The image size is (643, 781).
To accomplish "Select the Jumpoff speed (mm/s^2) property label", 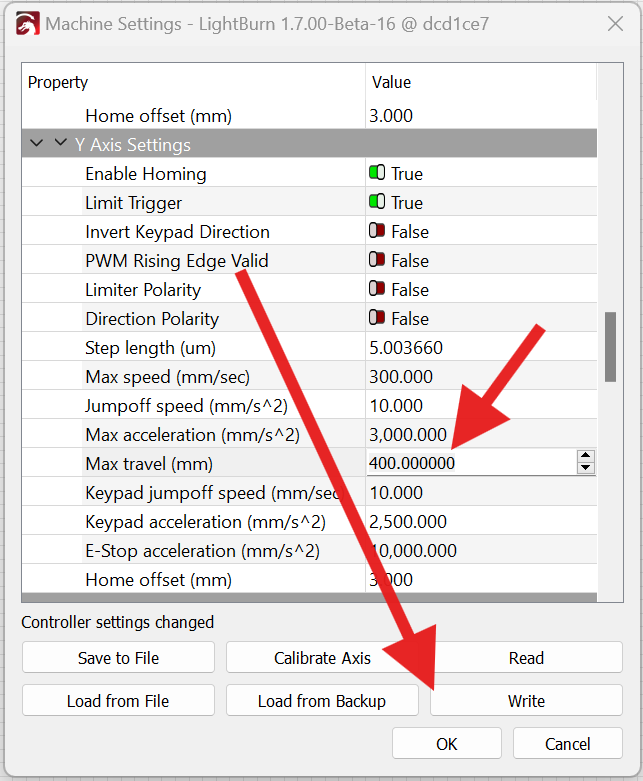I will pyautogui.click(x=186, y=405).
